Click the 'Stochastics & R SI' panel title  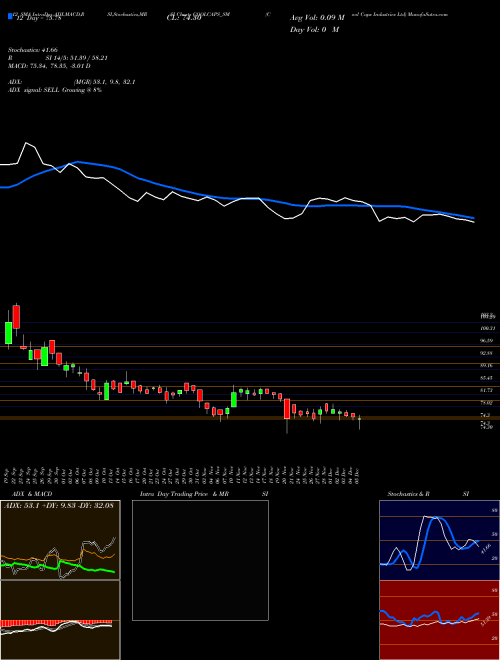[428, 494]
